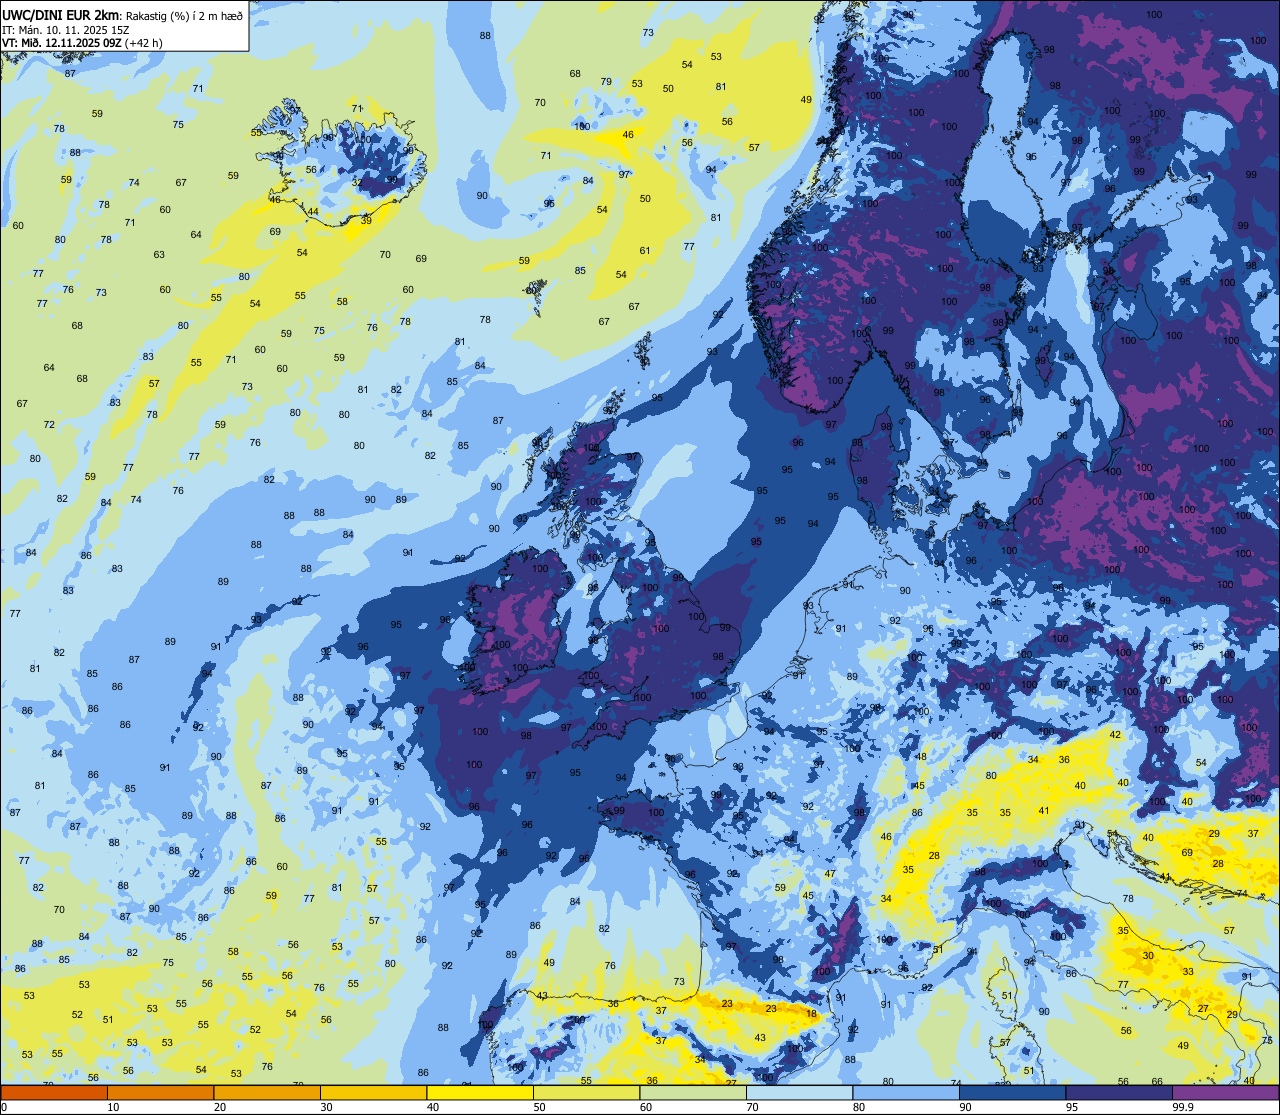Click the pale blue 70–80 legend swatch
The width and height of the screenshot is (1280, 1115).
tap(799, 1092)
